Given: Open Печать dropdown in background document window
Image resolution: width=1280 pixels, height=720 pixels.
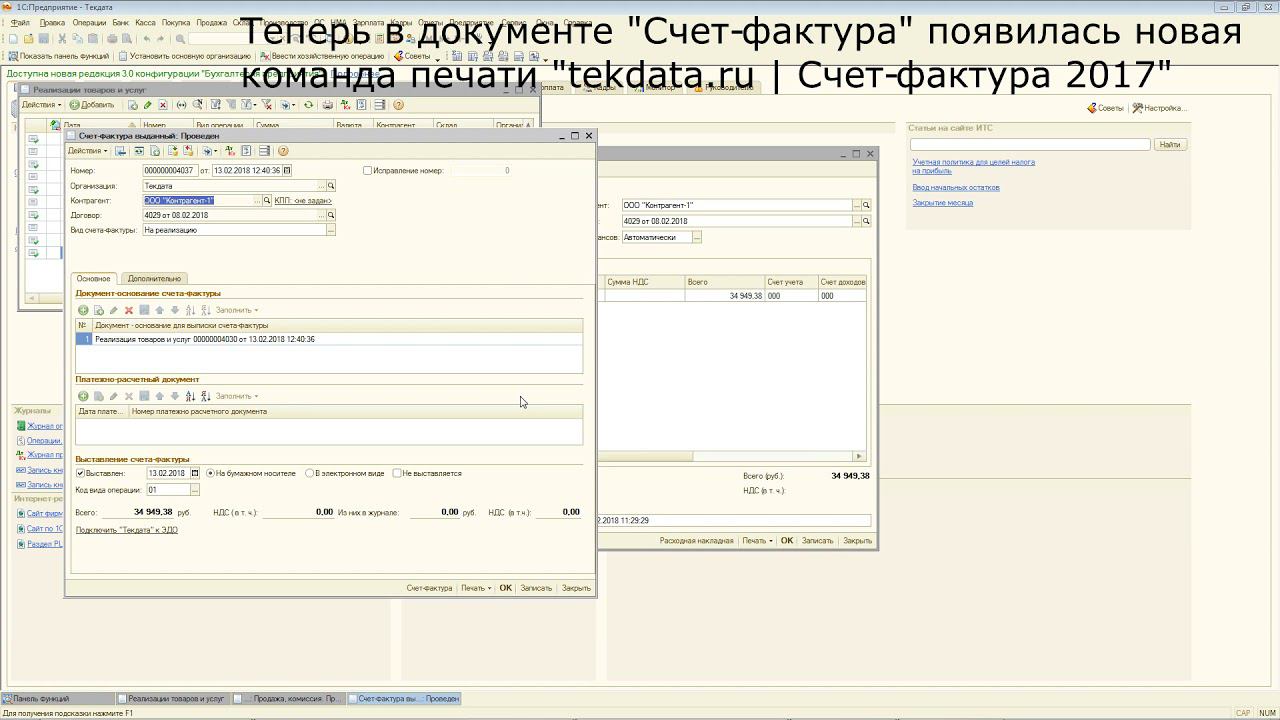Looking at the screenshot, I should (x=757, y=541).
